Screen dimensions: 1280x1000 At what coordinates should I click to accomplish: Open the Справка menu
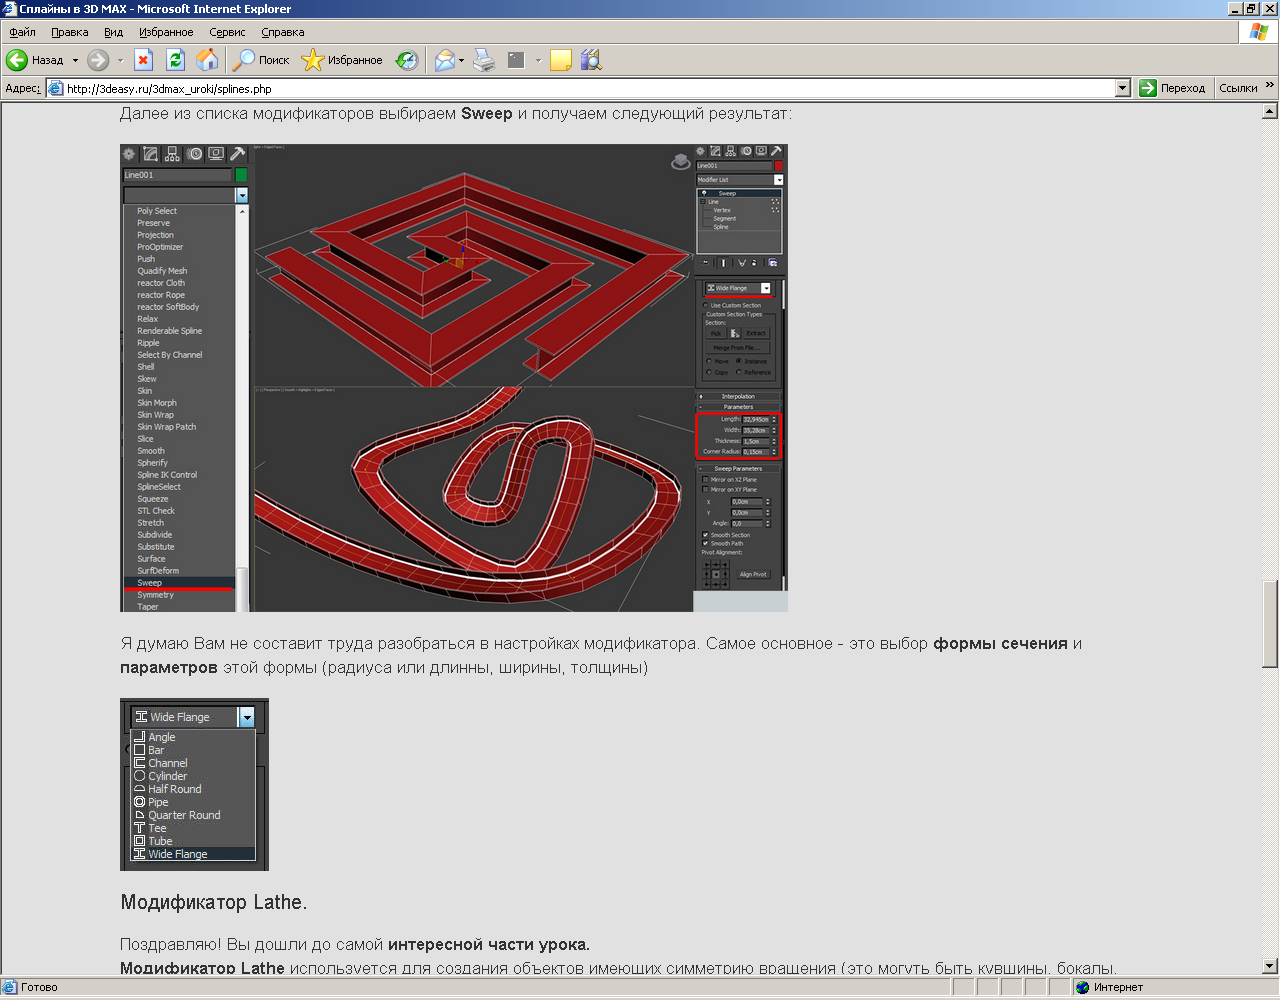(282, 32)
